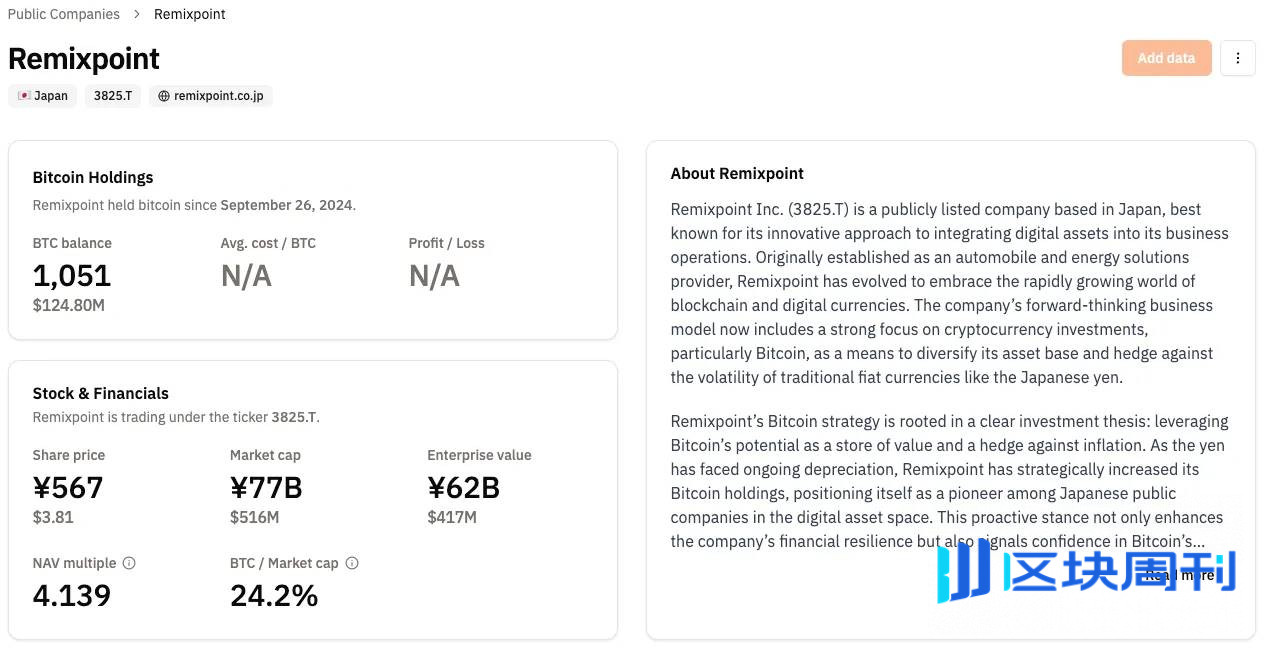Image resolution: width=1265 pixels, height=651 pixels.
Task: Click the Remixpoint breadcrumb item
Action: tap(190, 14)
